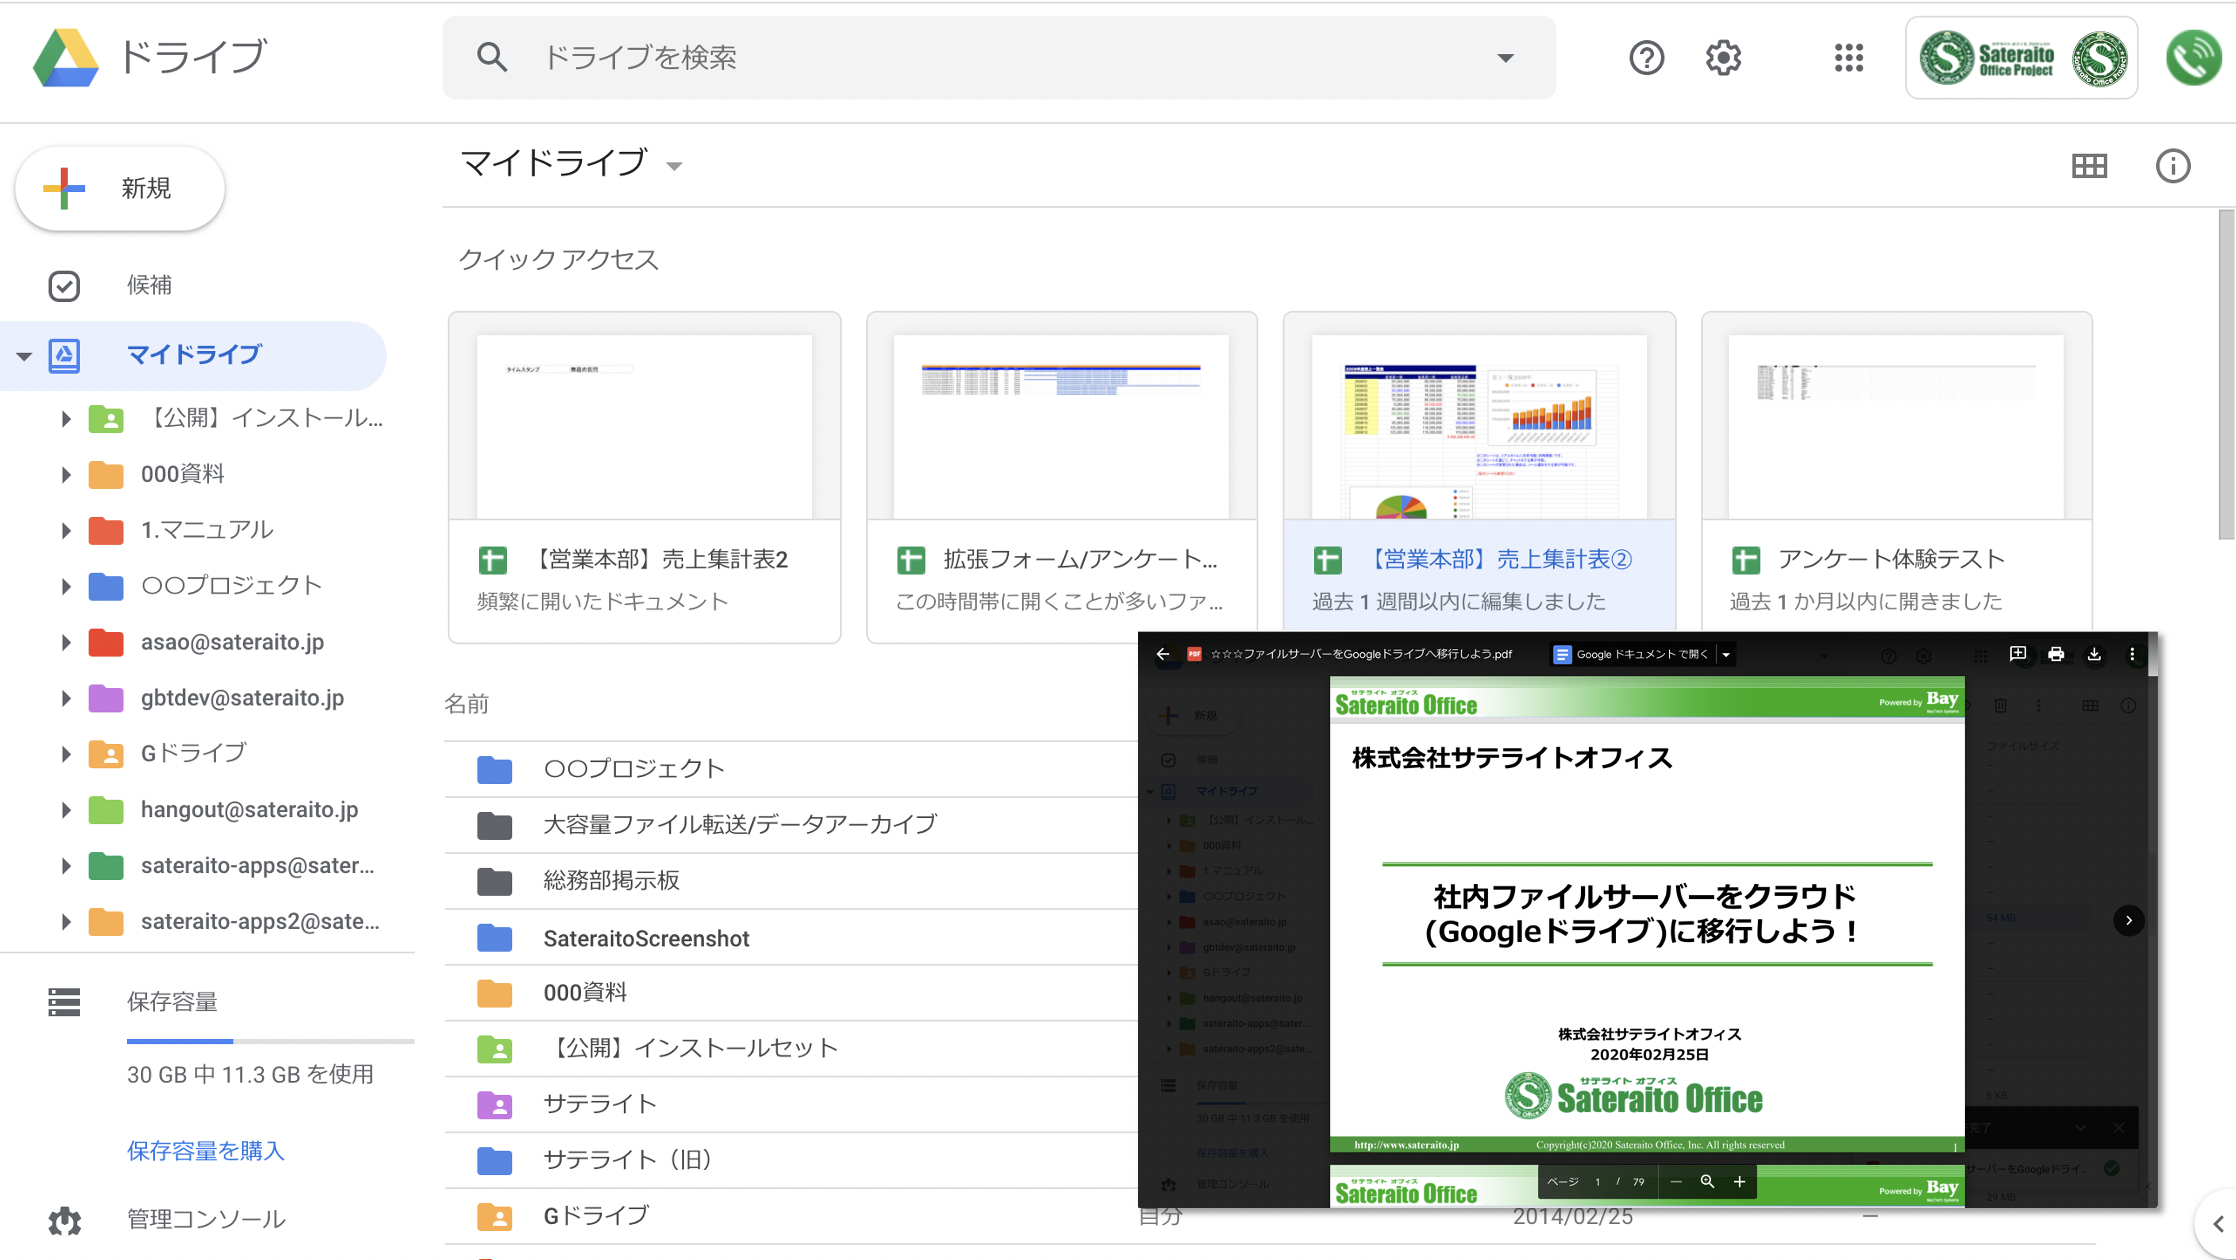
Task: Zoom in with plus in PDF preview
Action: [x=1739, y=1182]
